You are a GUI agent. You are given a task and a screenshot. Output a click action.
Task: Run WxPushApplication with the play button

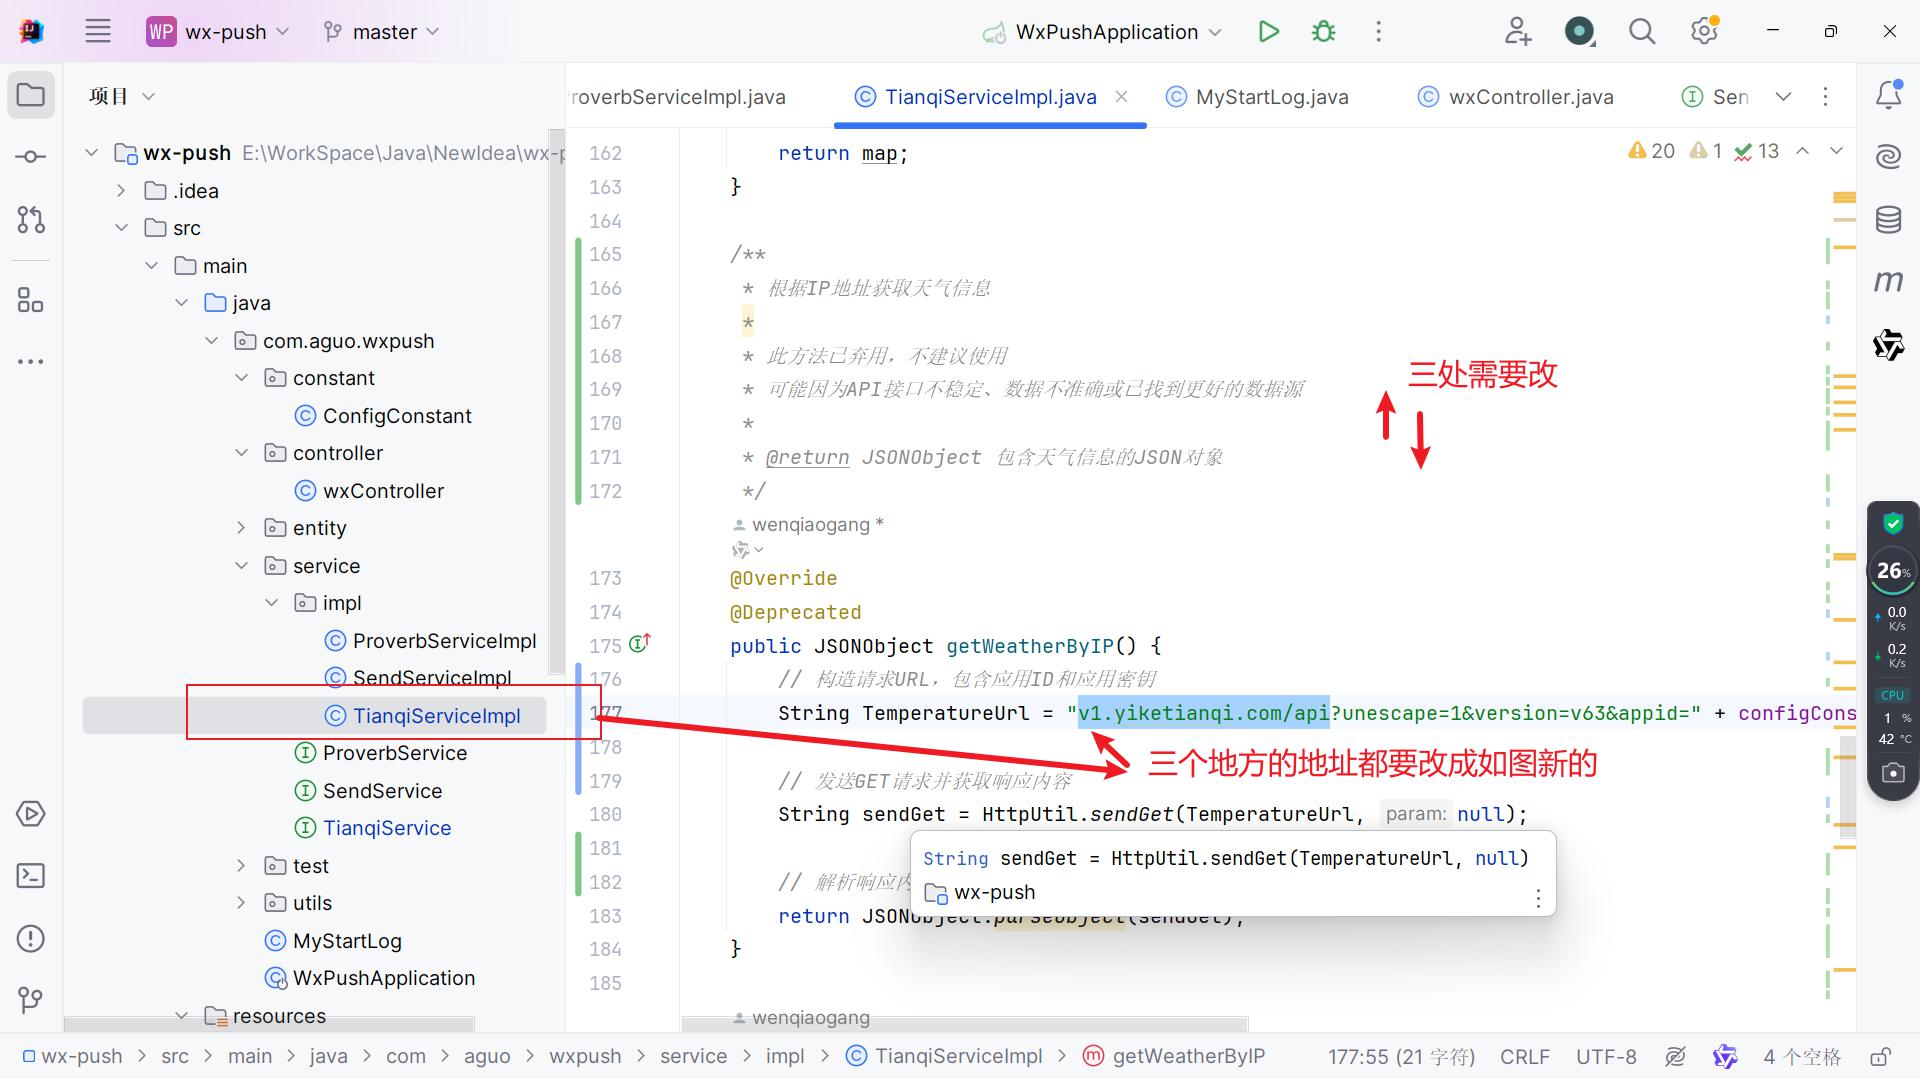point(1268,31)
